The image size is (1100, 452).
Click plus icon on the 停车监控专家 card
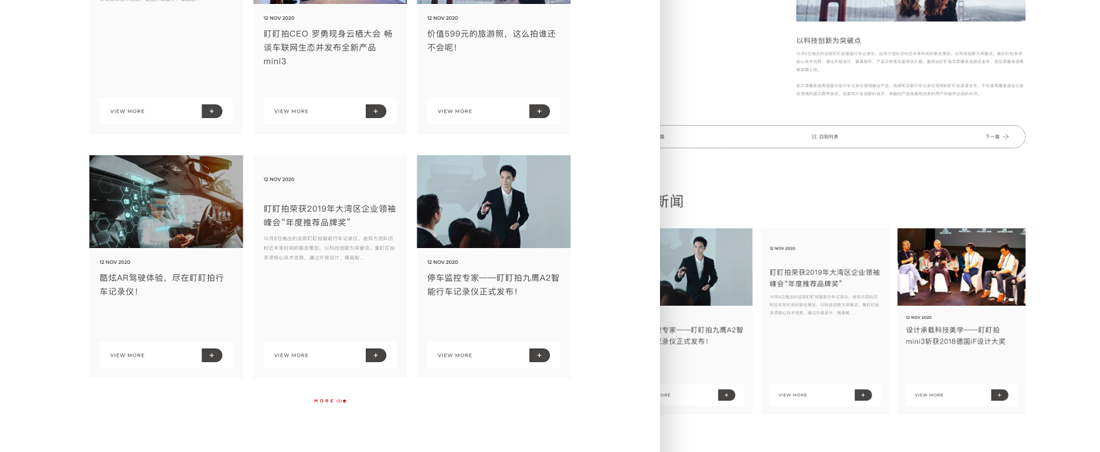pos(539,355)
